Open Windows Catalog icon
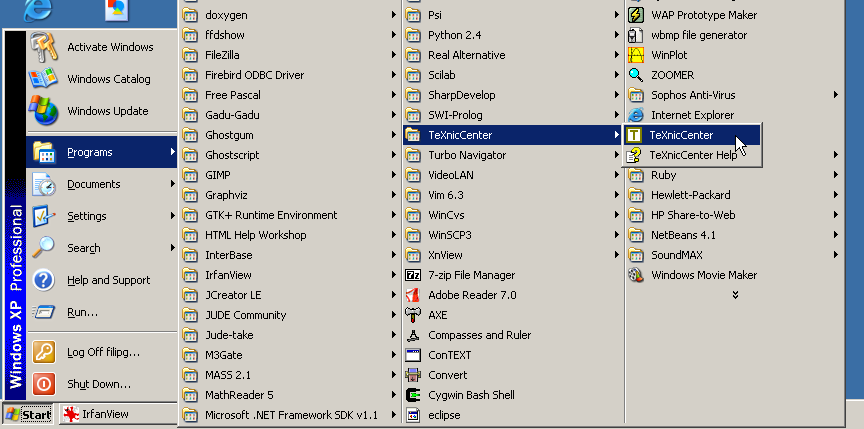The image size is (864, 429). 44,79
